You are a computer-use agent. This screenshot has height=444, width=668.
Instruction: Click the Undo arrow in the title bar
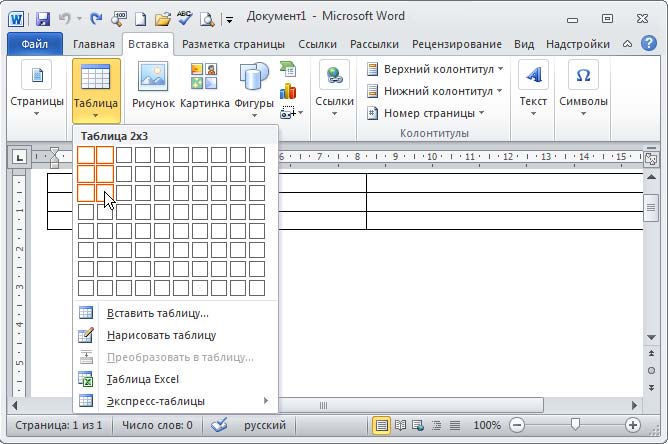pos(67,18)
